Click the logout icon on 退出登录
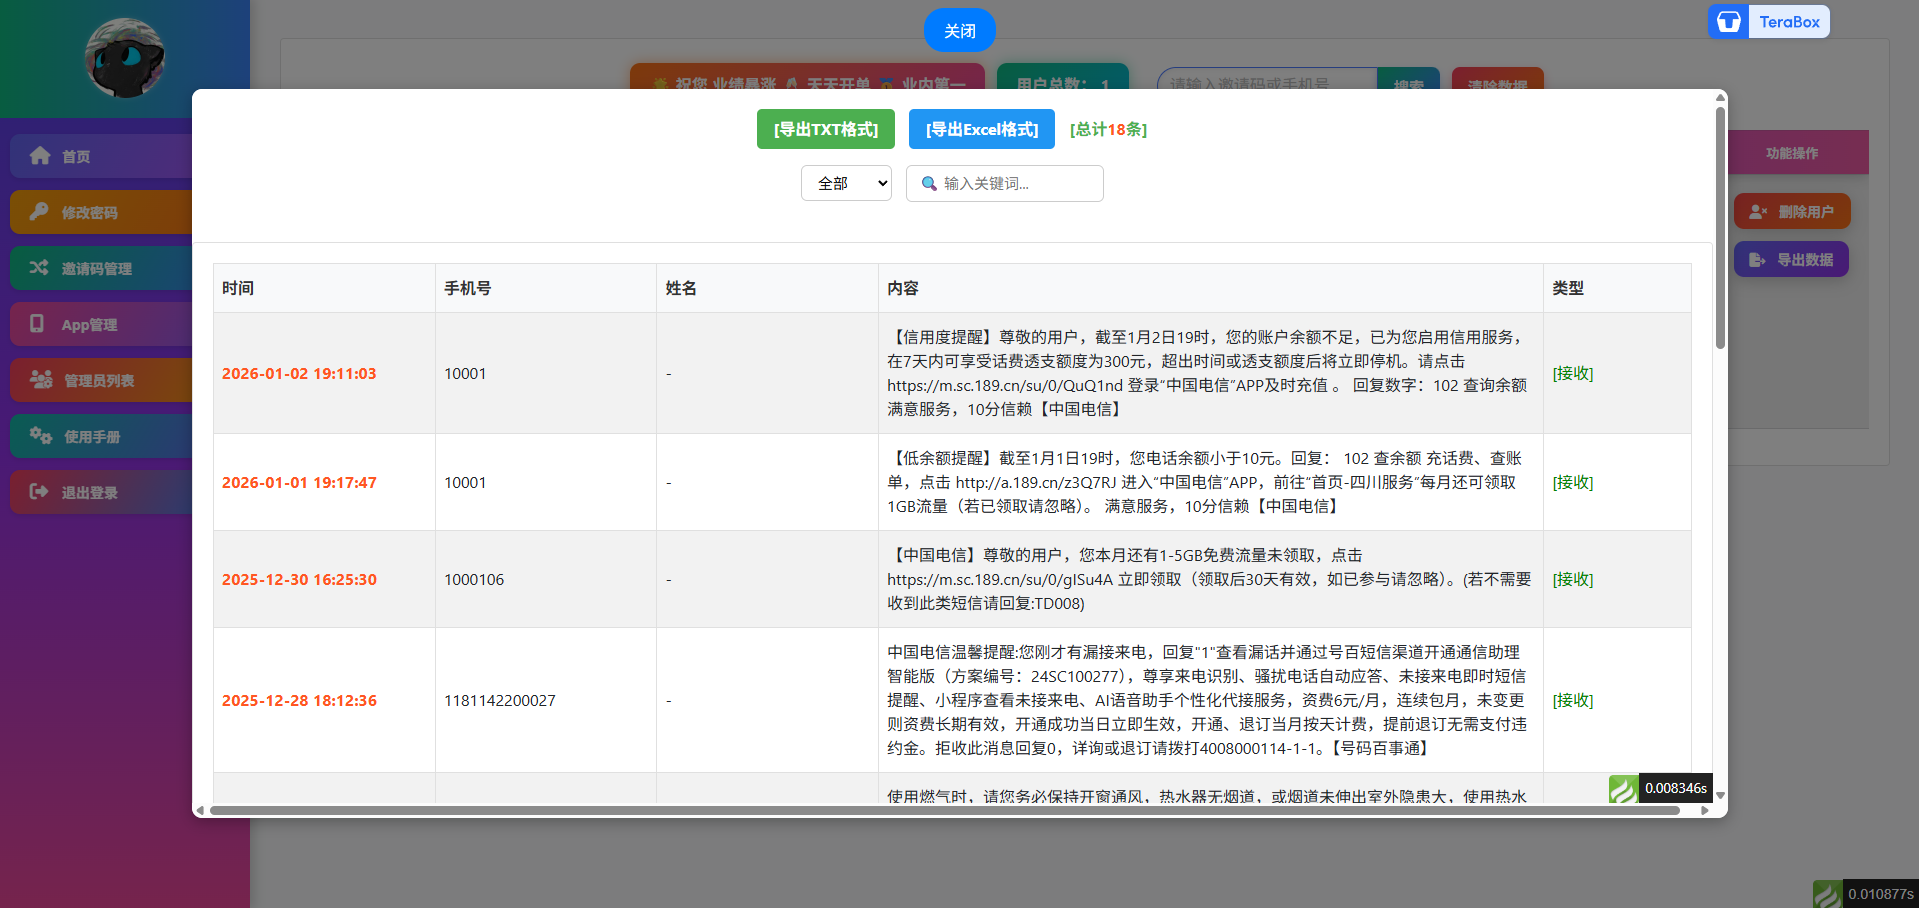Image resolution: width=1919 pixels, height=908 pixels. pos(40,492)
